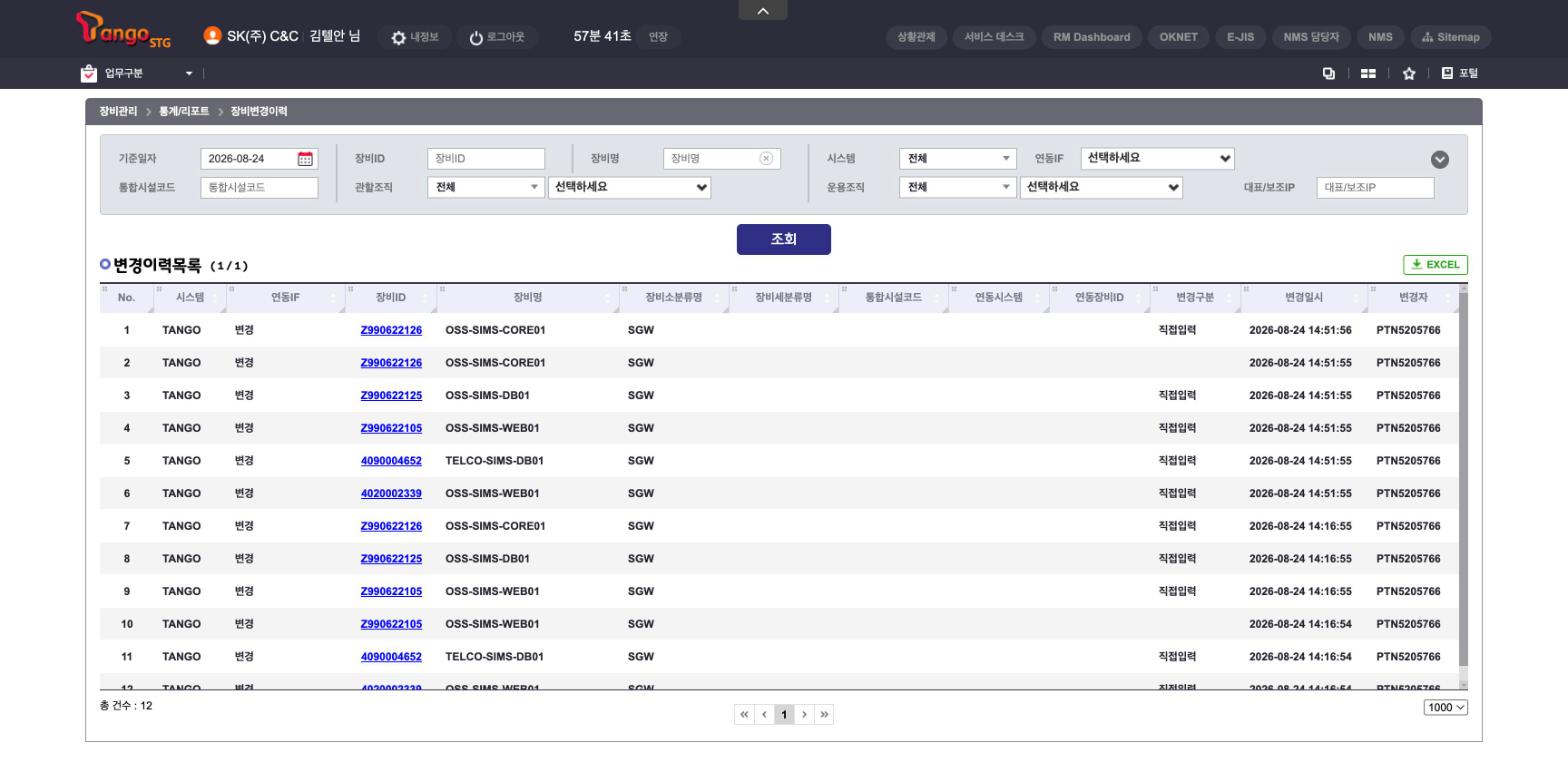Screen dimensions: 1568x772
Task: Open the RM Dashboard menu
Action: 1092,37
